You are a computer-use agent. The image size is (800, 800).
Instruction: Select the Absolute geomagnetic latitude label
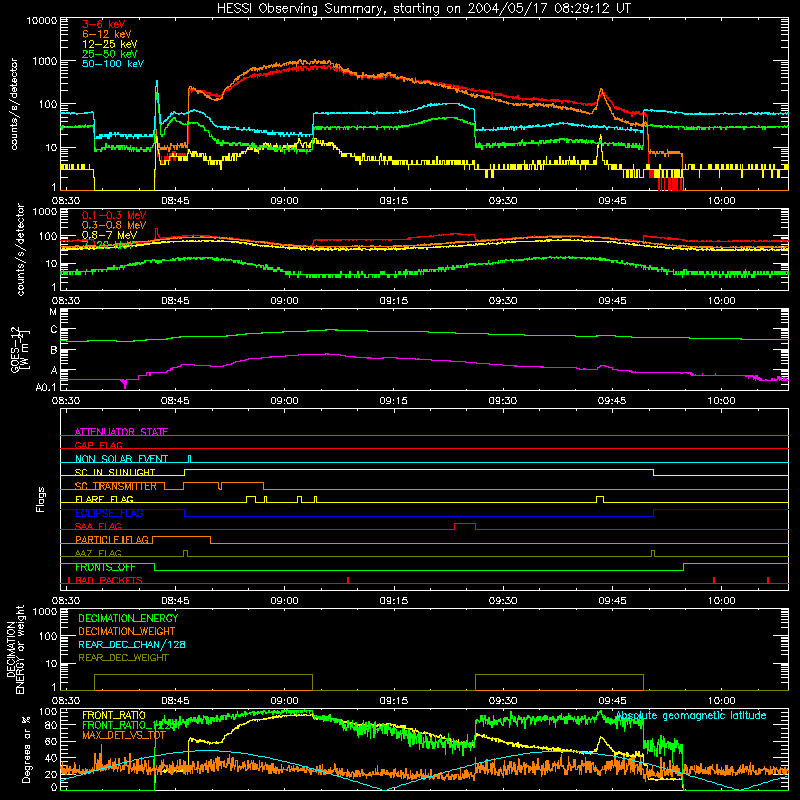(x=691, y=715)
